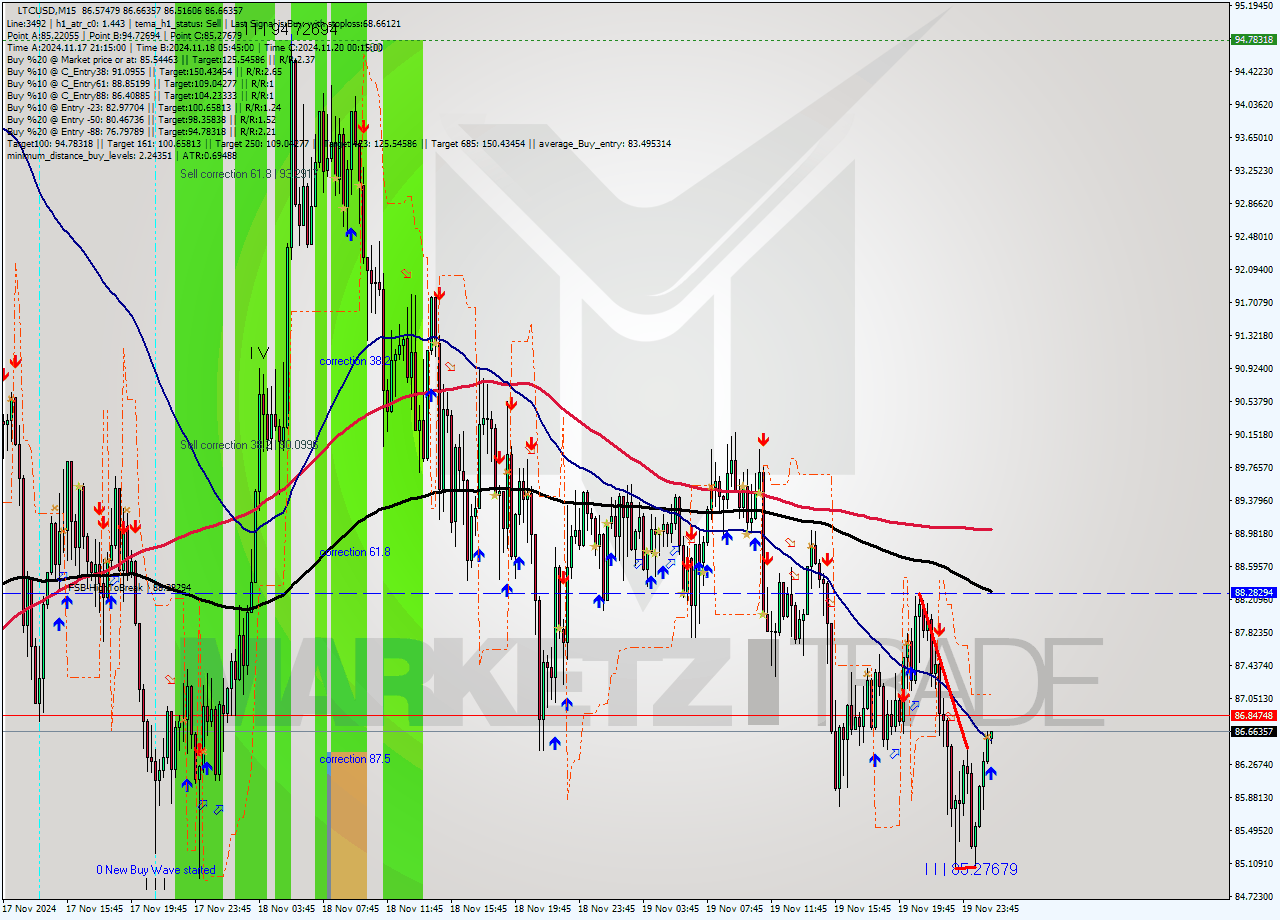
Task: Select the 88.28294 price level tag
Action: (x=1254, y=593)
